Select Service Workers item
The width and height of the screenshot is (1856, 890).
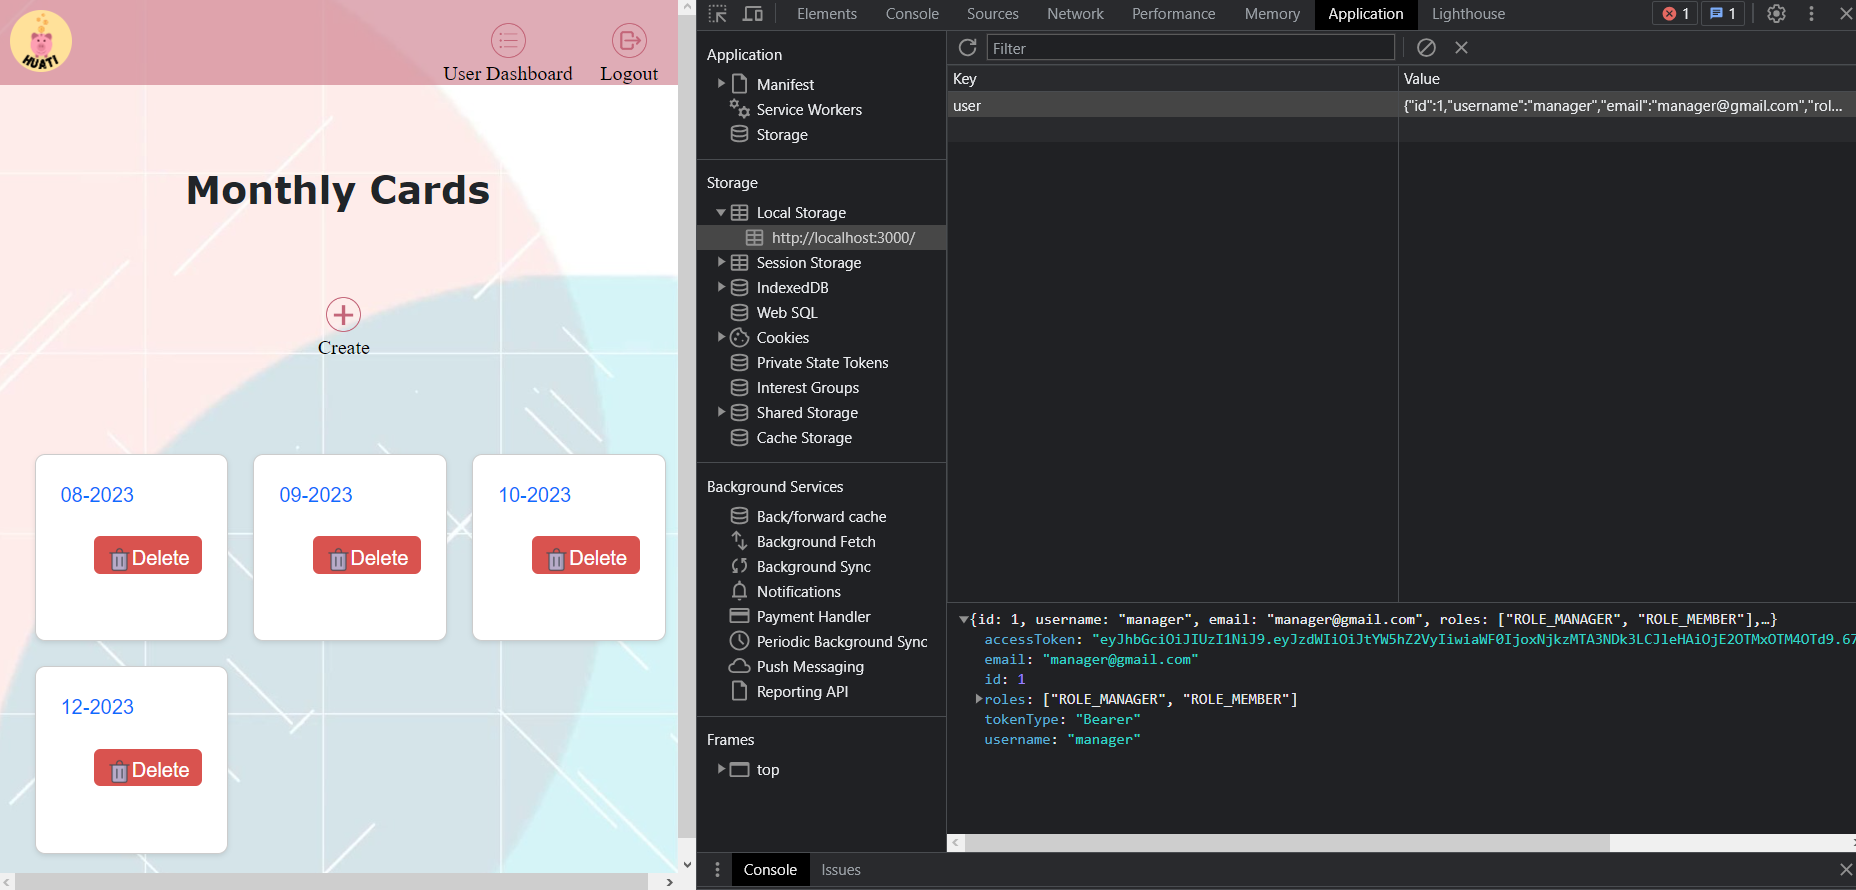pos(809,110)
